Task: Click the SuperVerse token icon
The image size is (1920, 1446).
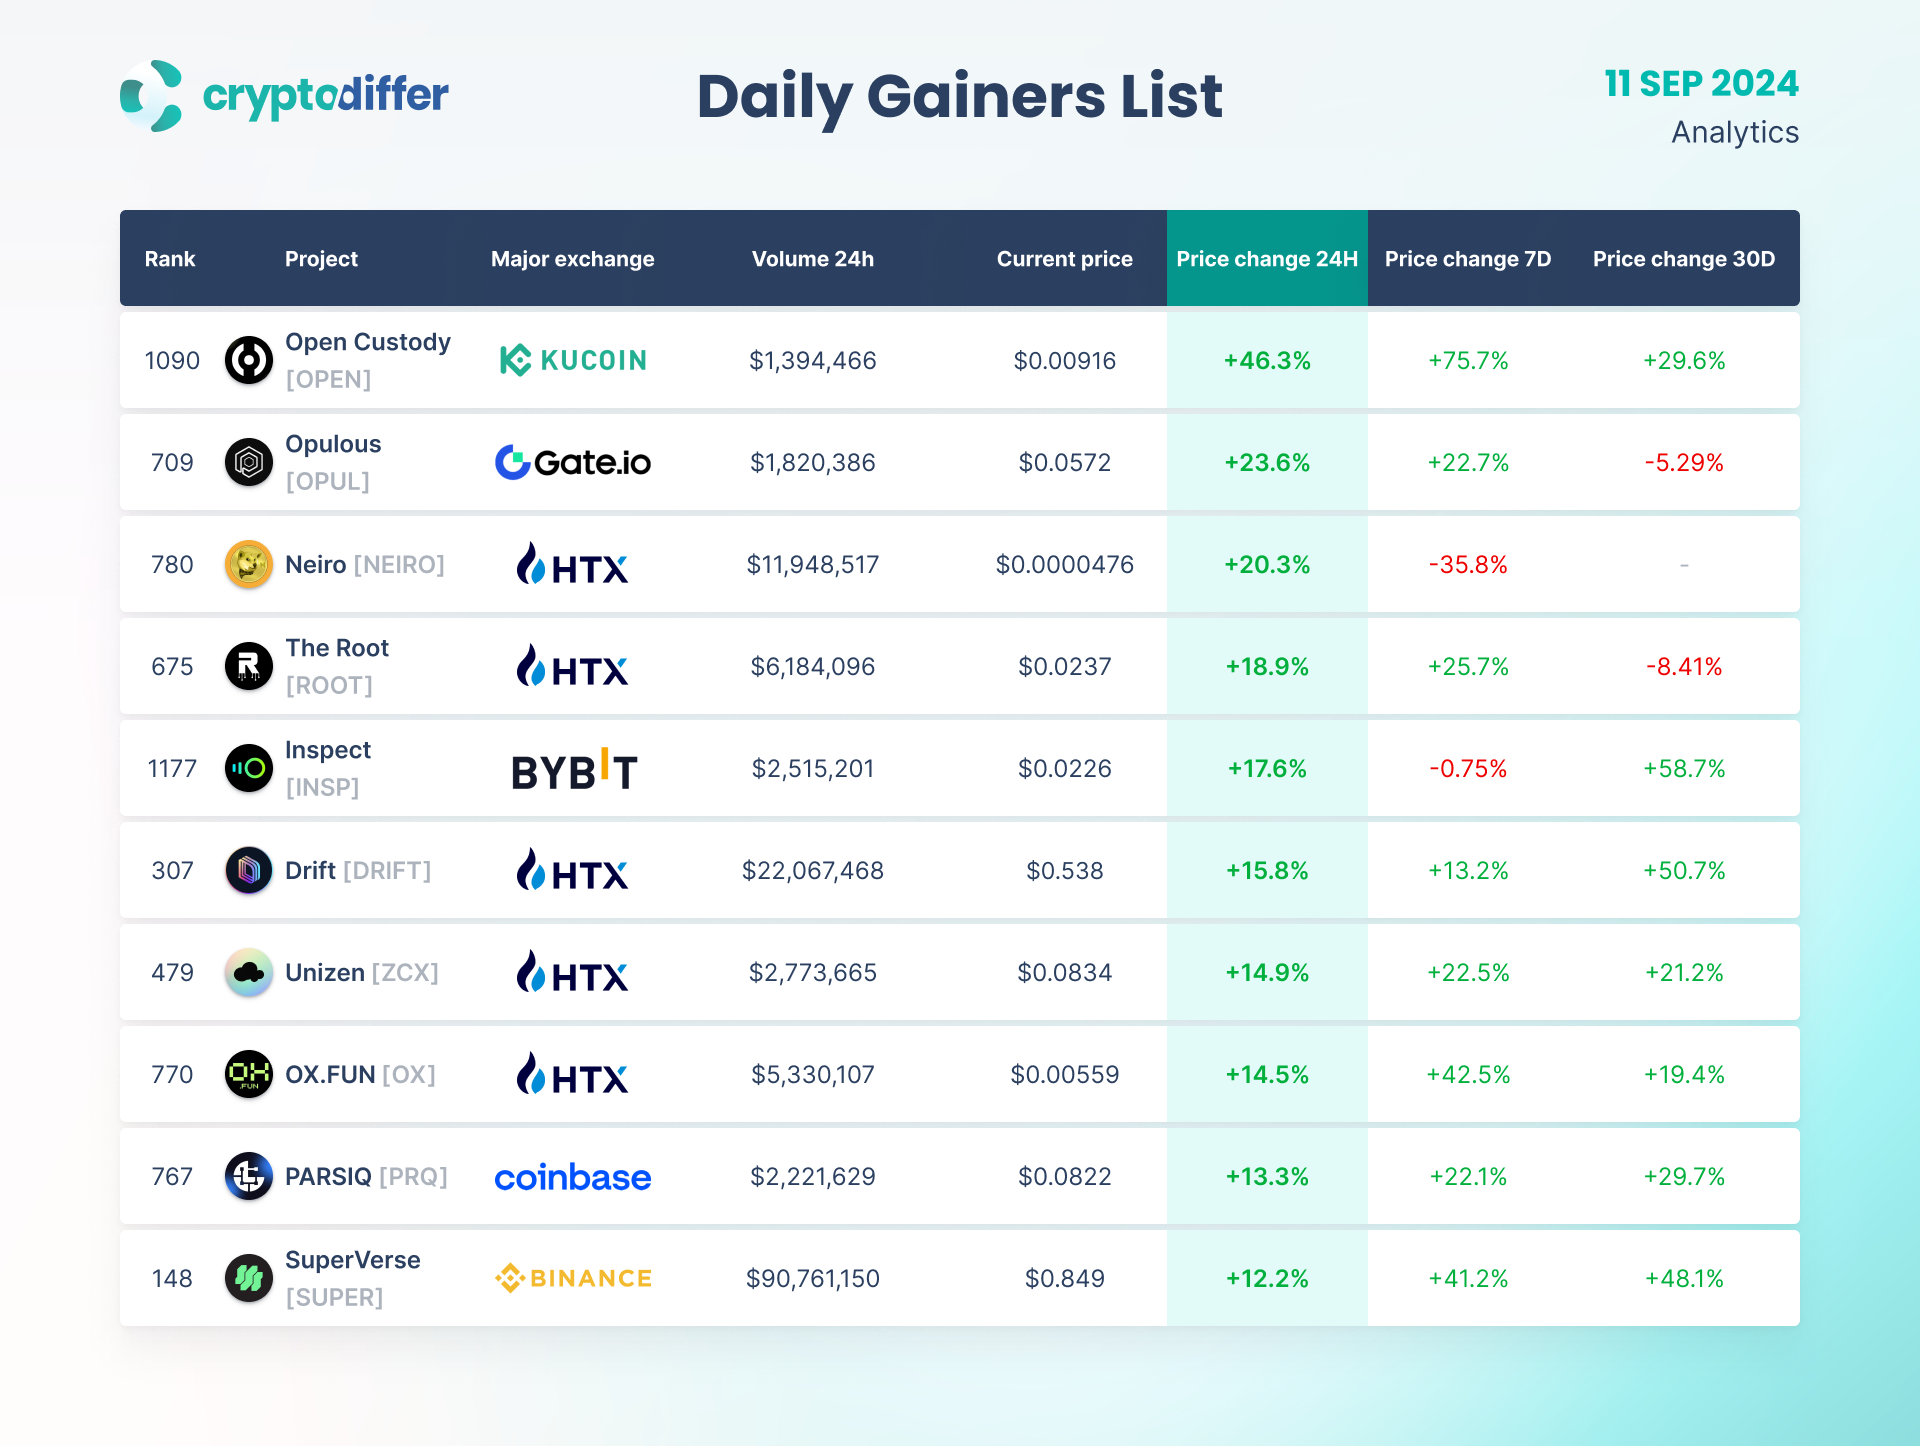Action: point(249,1278)
